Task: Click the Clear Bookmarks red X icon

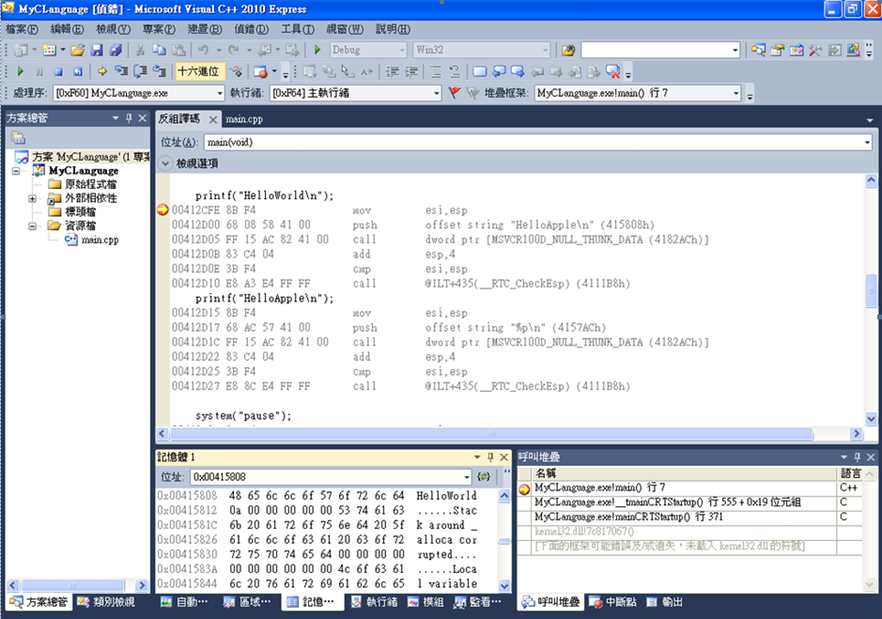Action: click(x=613, y=71)
